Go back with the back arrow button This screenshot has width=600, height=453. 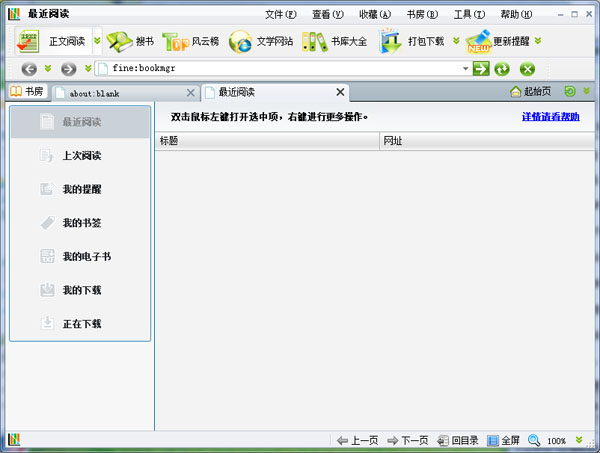[29, 69]
